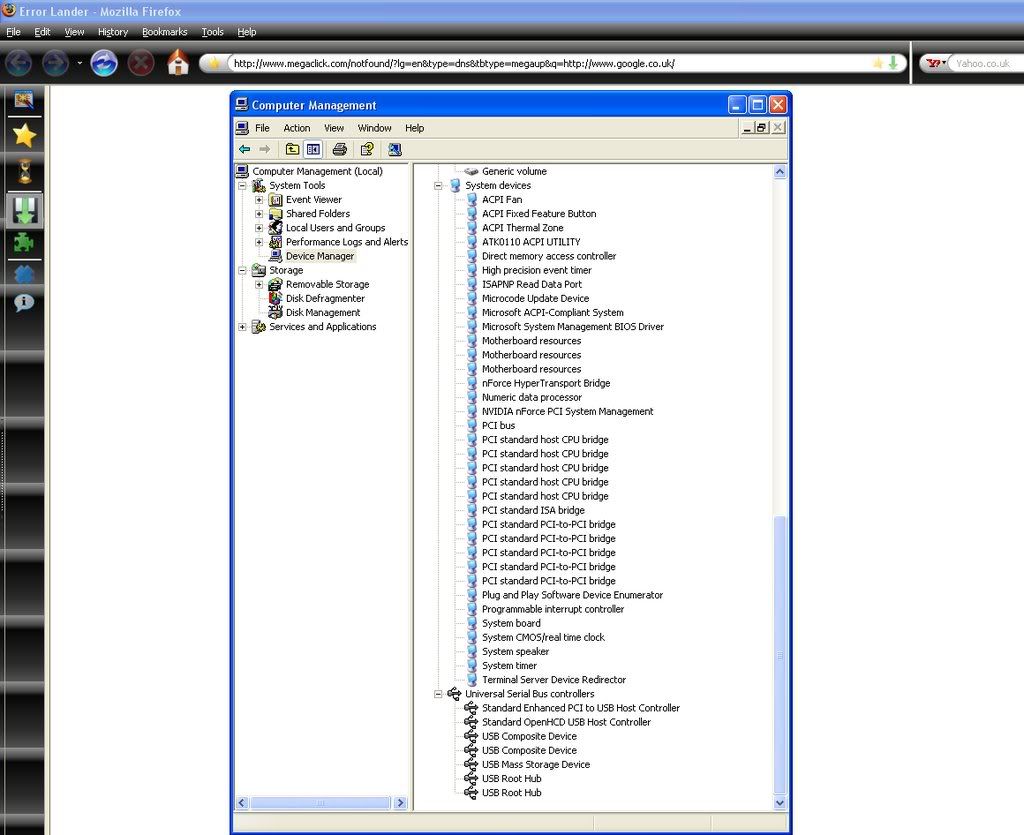This screenshot has width=1024, height=835.
Task: Click the red Stop loading button
Action: click(140, 63)
